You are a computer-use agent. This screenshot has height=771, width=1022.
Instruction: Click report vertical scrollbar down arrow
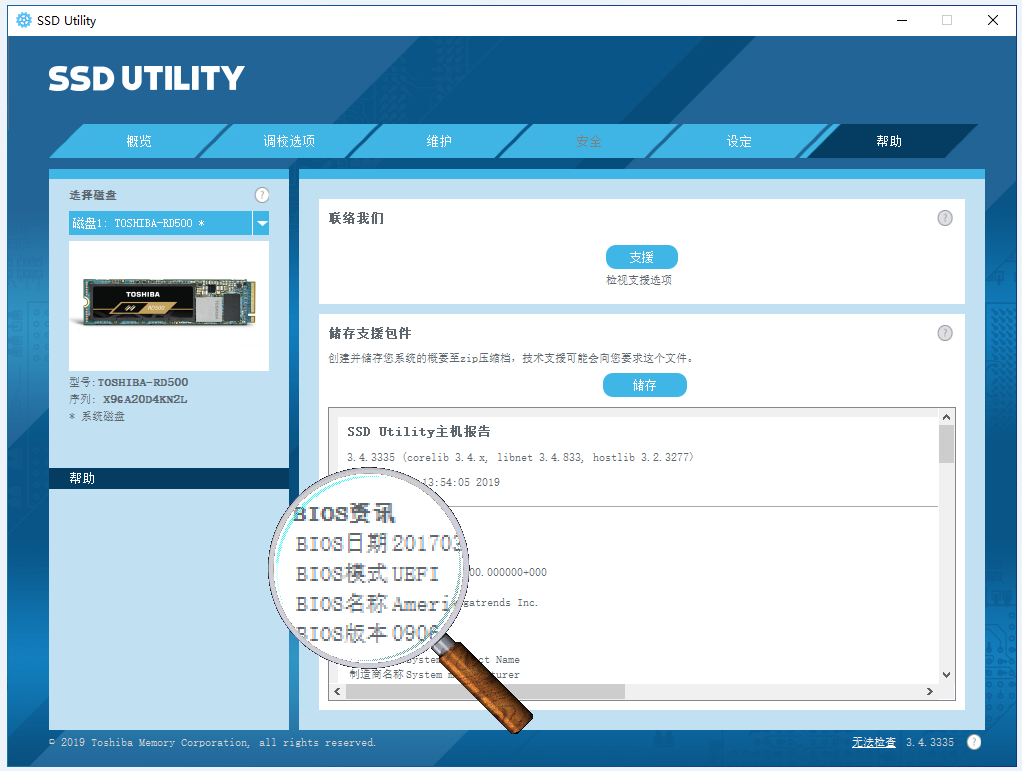click(946, 675)
